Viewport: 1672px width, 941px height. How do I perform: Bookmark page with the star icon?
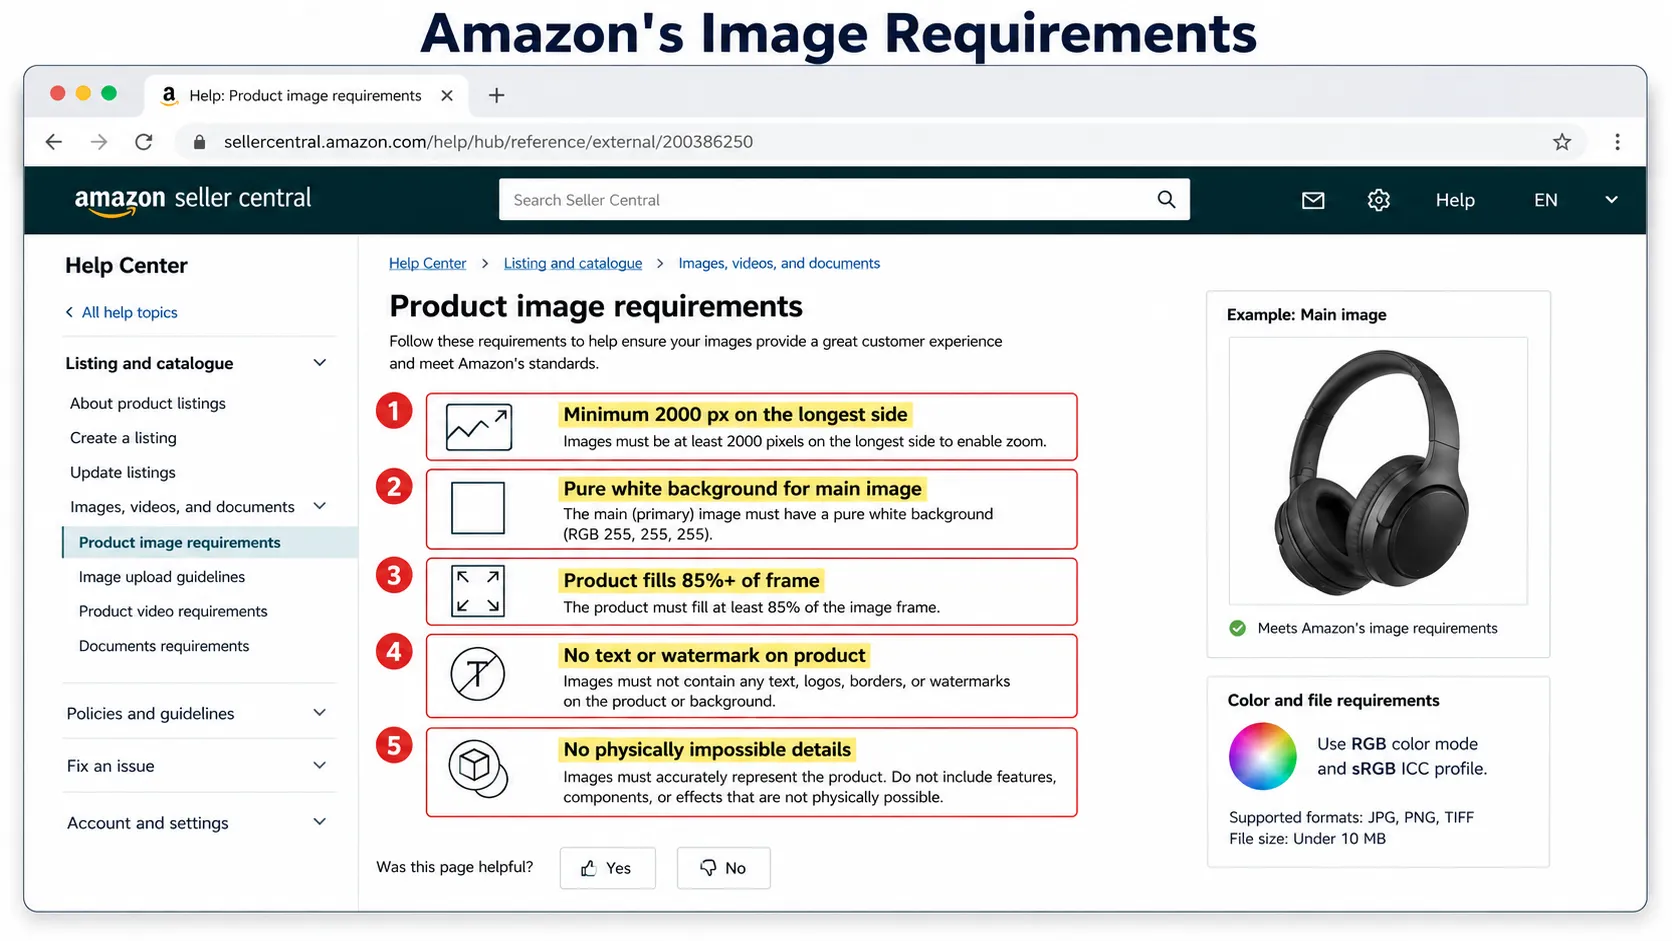(x=1562, y=142)
